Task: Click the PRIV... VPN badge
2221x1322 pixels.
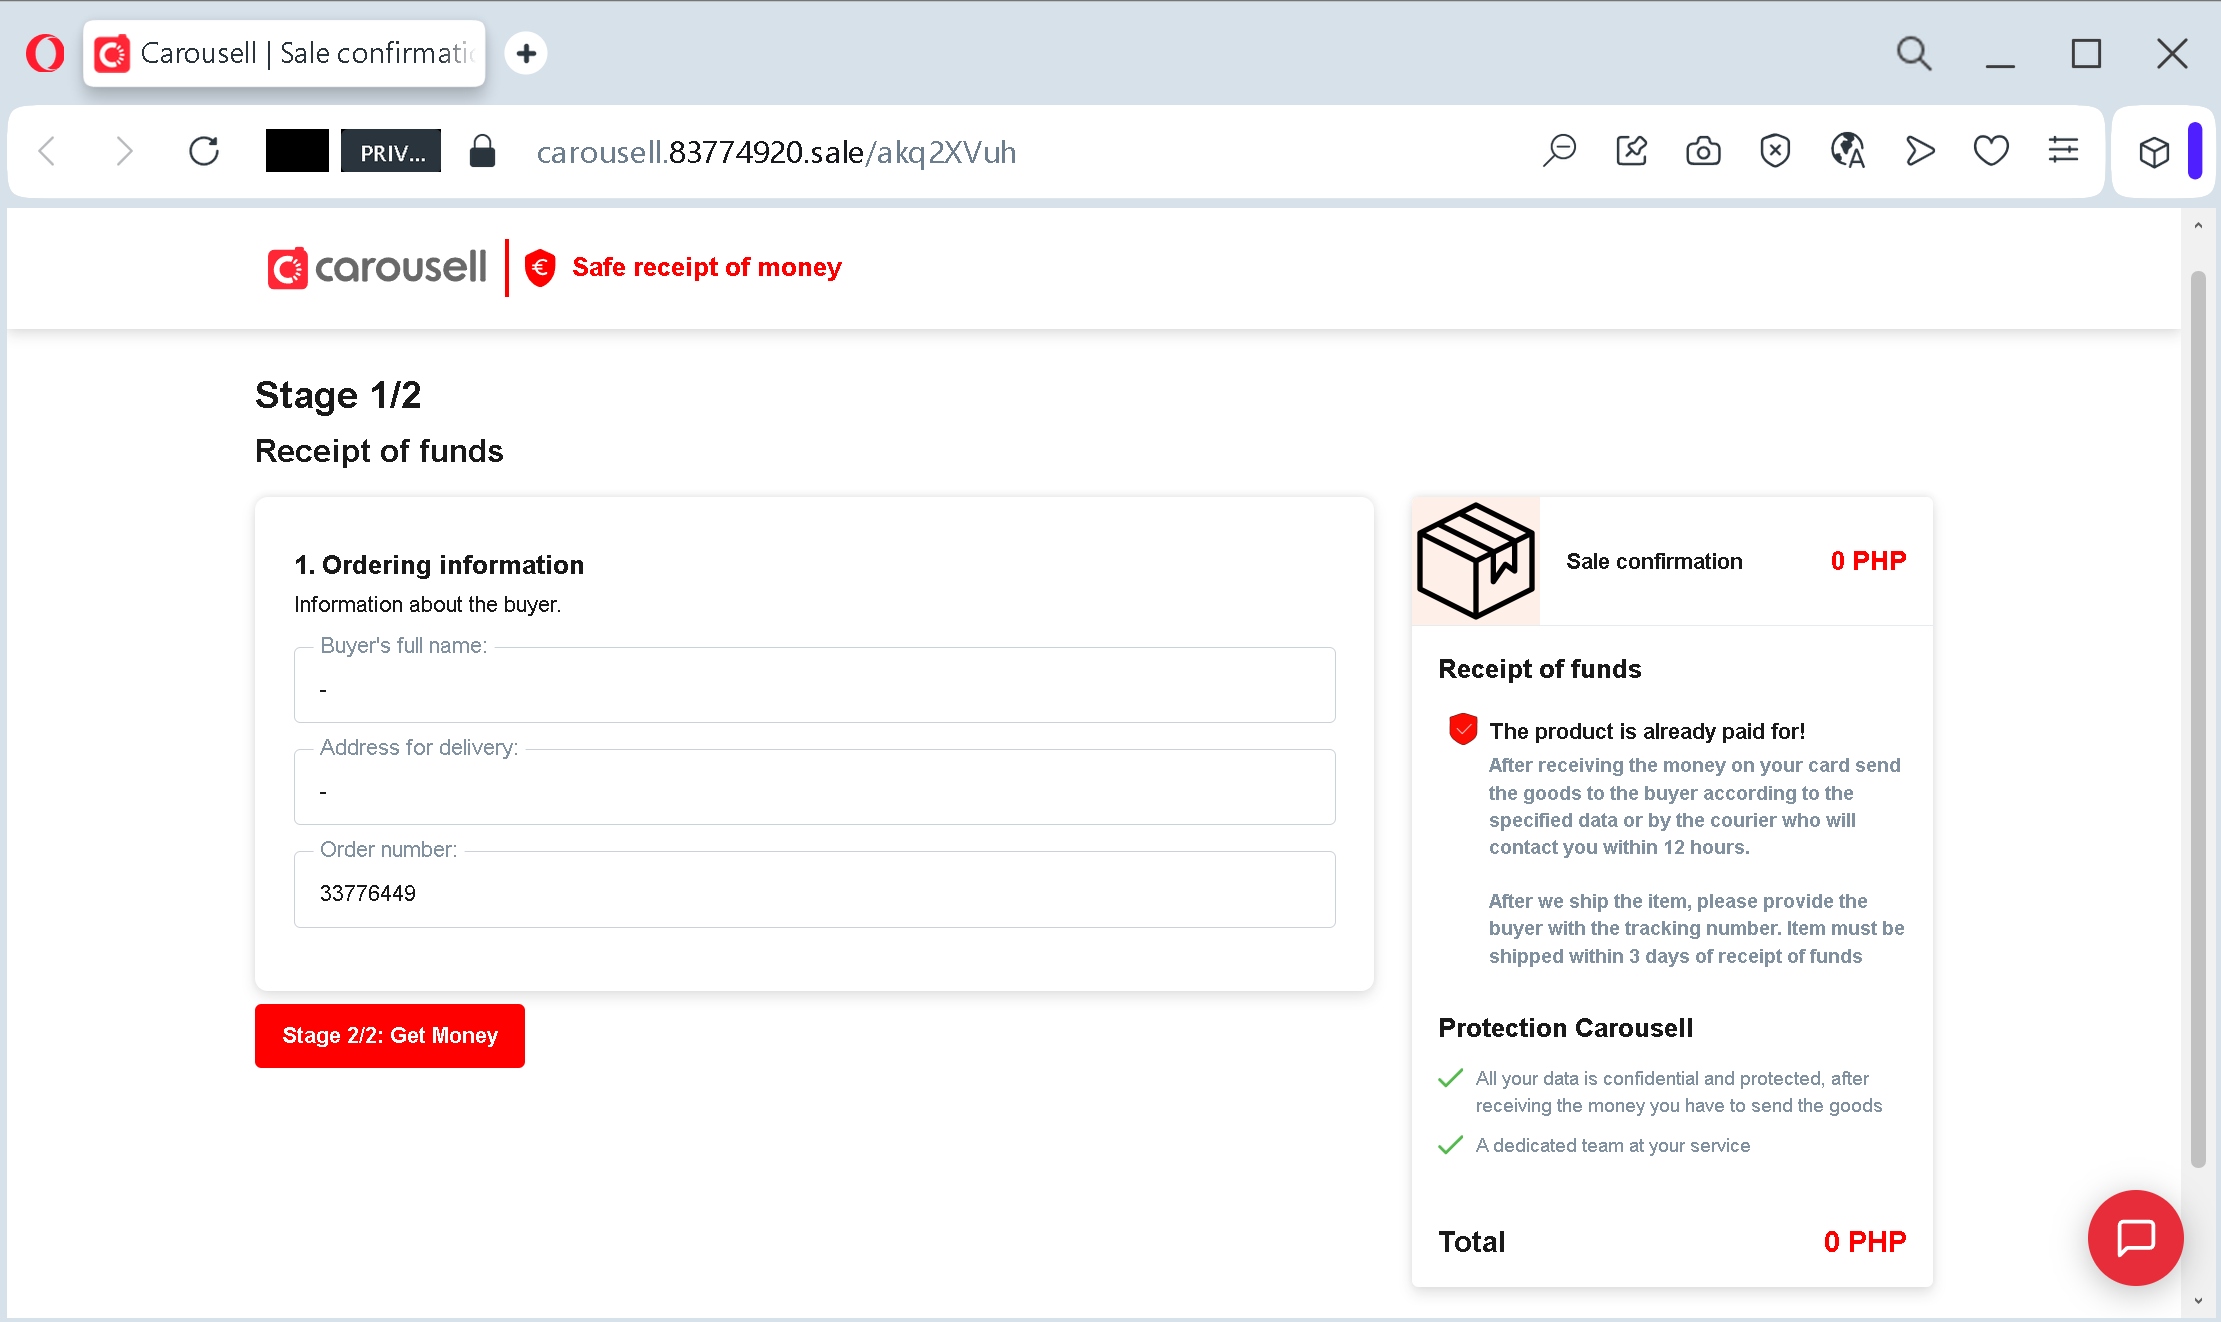Action: 391,152
